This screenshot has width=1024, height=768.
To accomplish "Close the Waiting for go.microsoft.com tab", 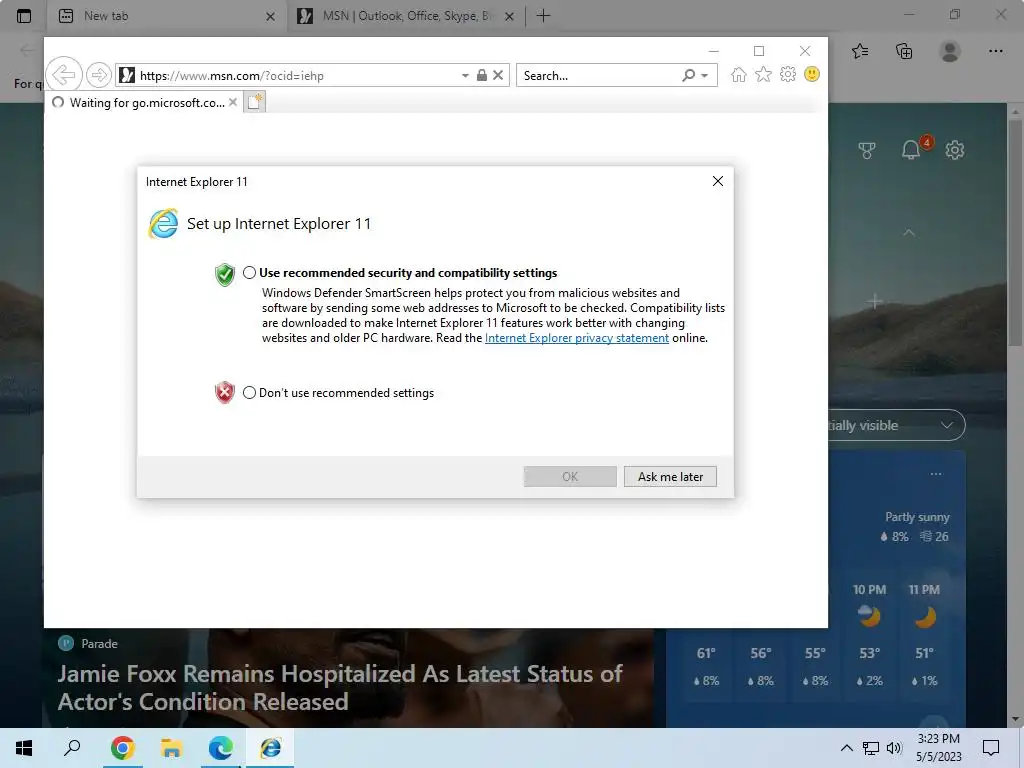I will click(x=232, y=102).
